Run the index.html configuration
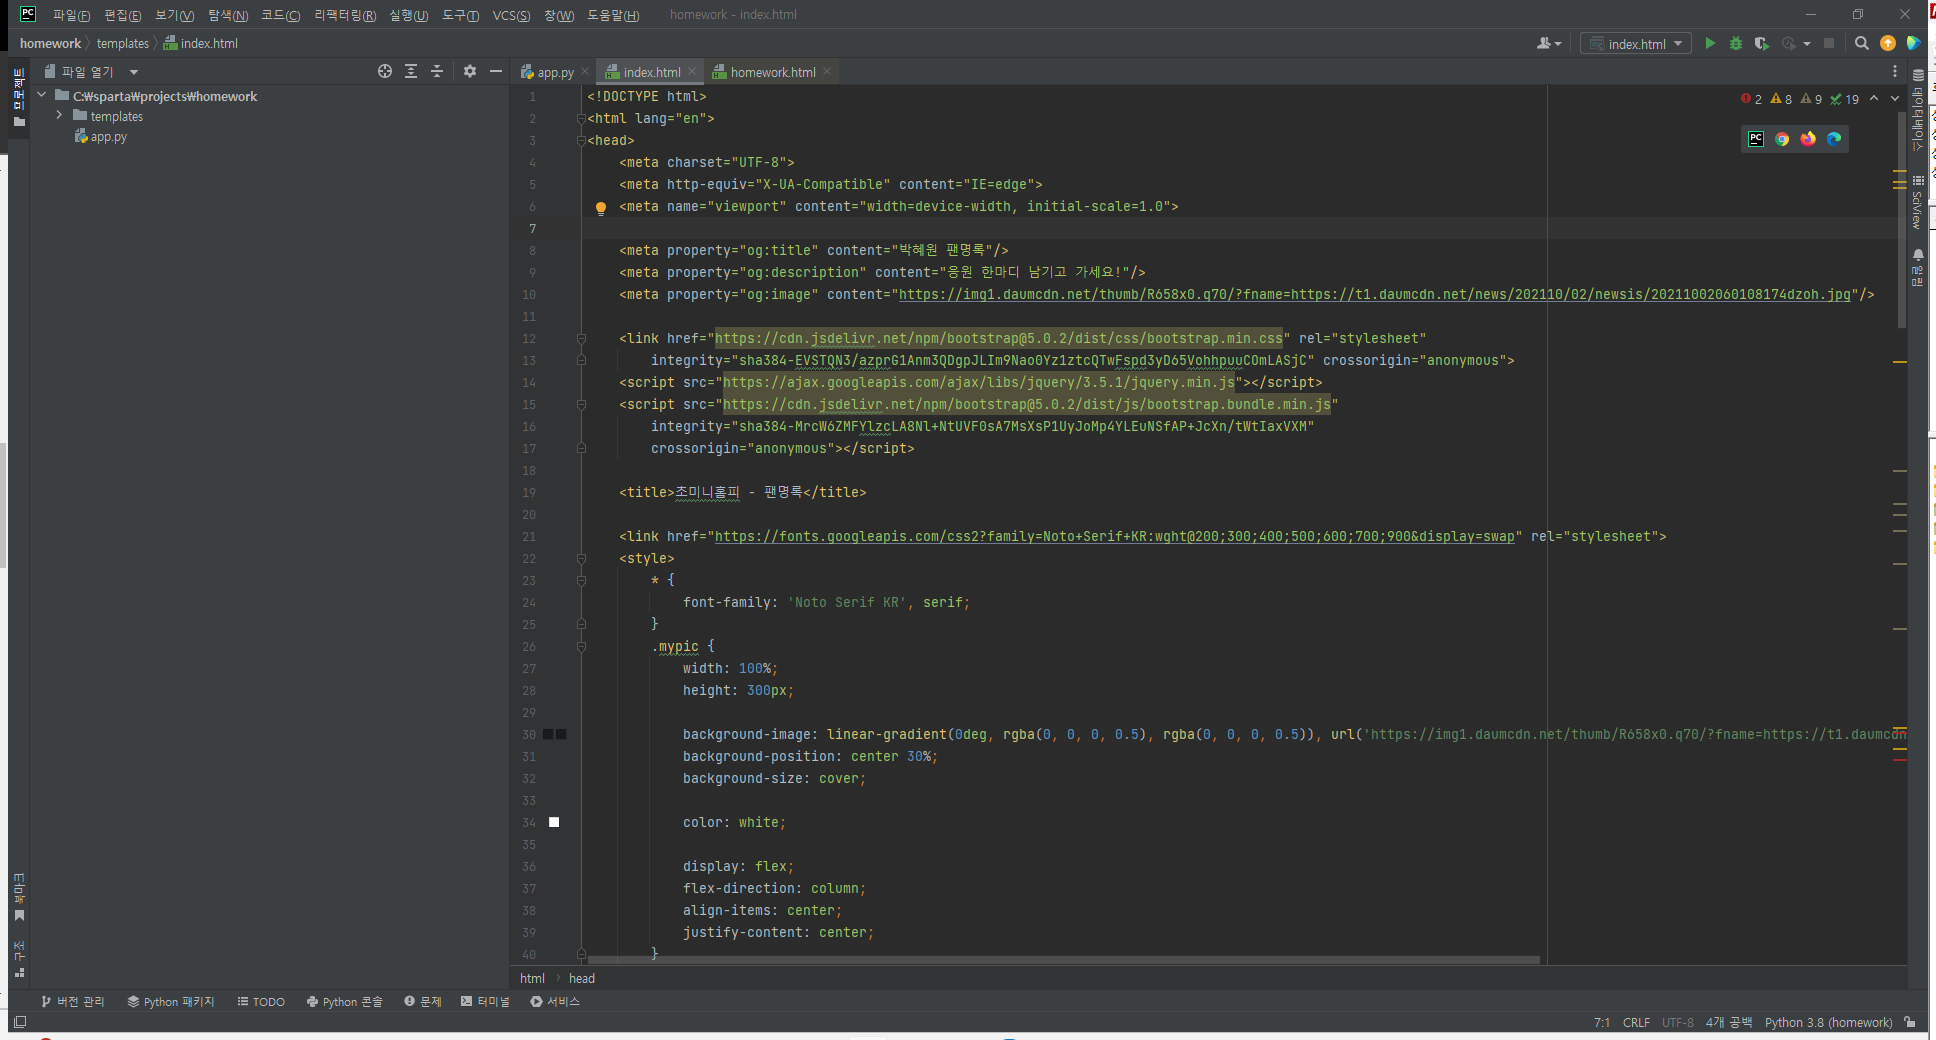1936x1040 pixels. click(1710, 43)
